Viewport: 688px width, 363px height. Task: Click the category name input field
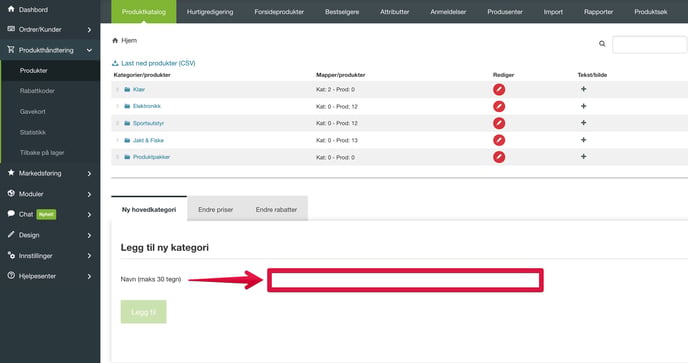click(405, 280)
